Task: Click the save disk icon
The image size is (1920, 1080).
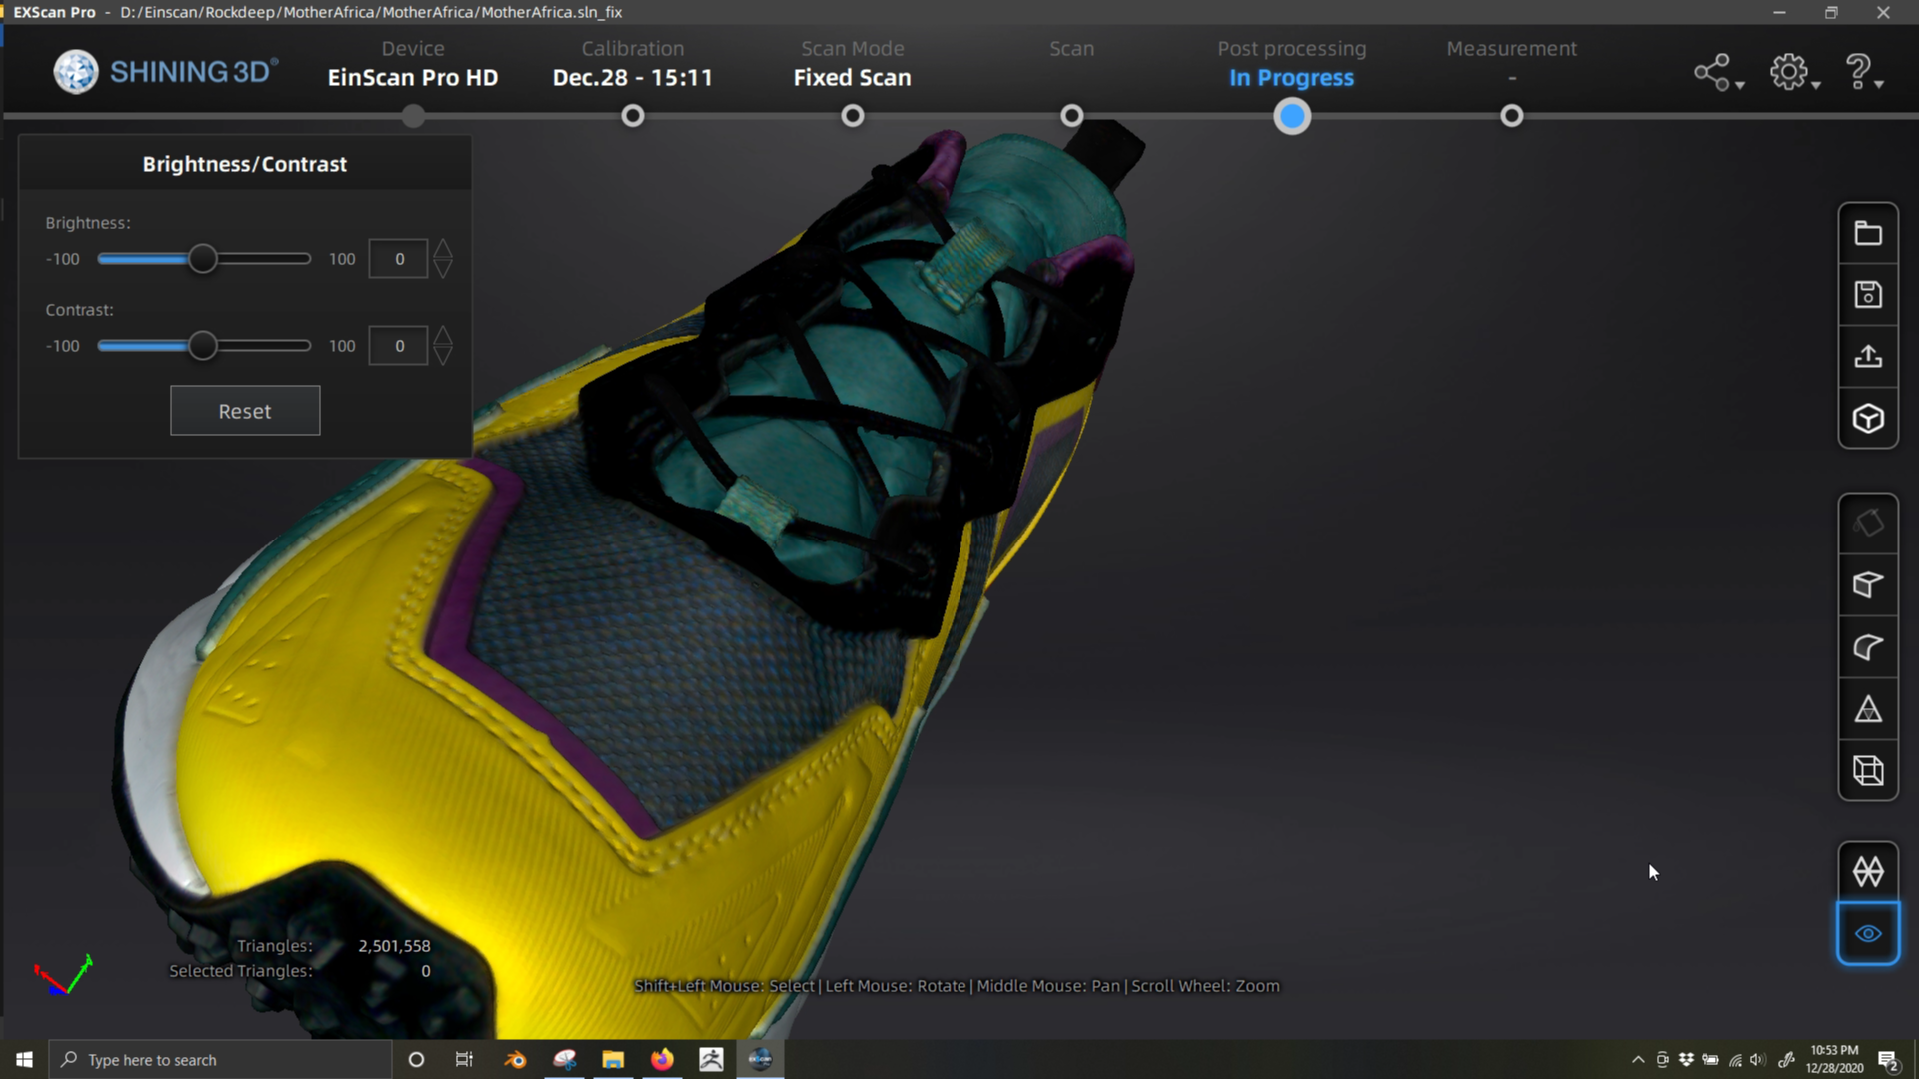Action: (1868, 295)
